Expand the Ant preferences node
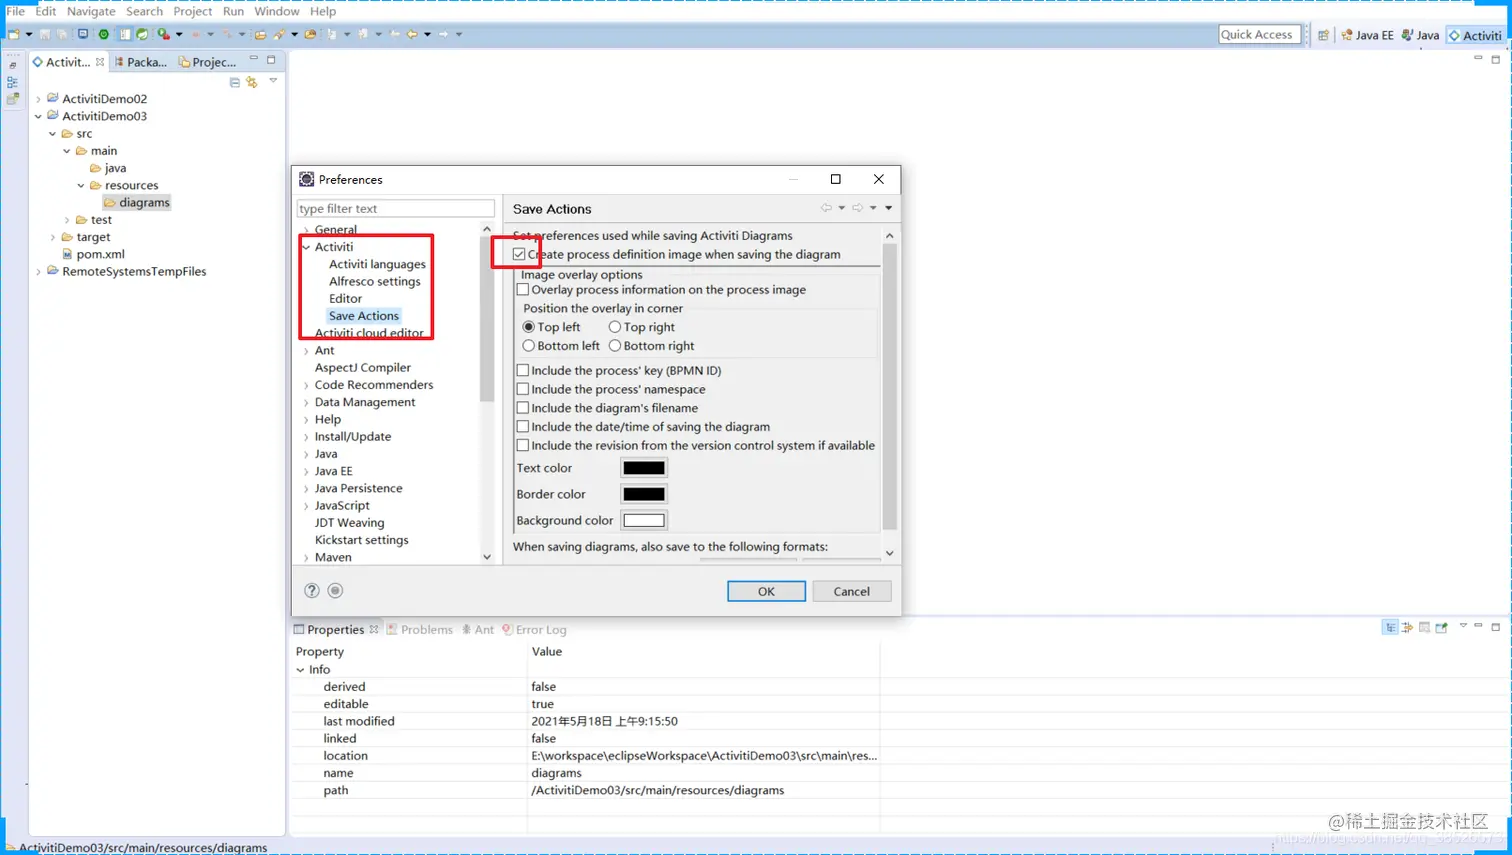 [307, 351]
